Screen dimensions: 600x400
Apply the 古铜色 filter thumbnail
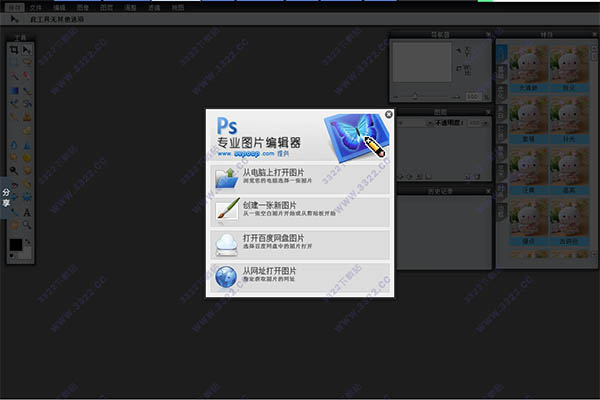pos(568,222)
